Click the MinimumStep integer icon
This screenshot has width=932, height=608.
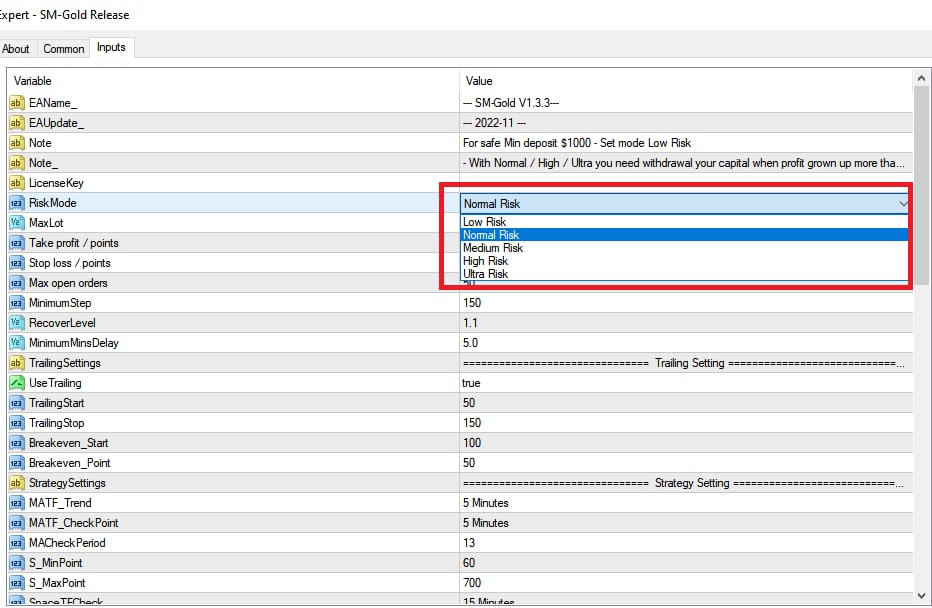pos(16,303)
